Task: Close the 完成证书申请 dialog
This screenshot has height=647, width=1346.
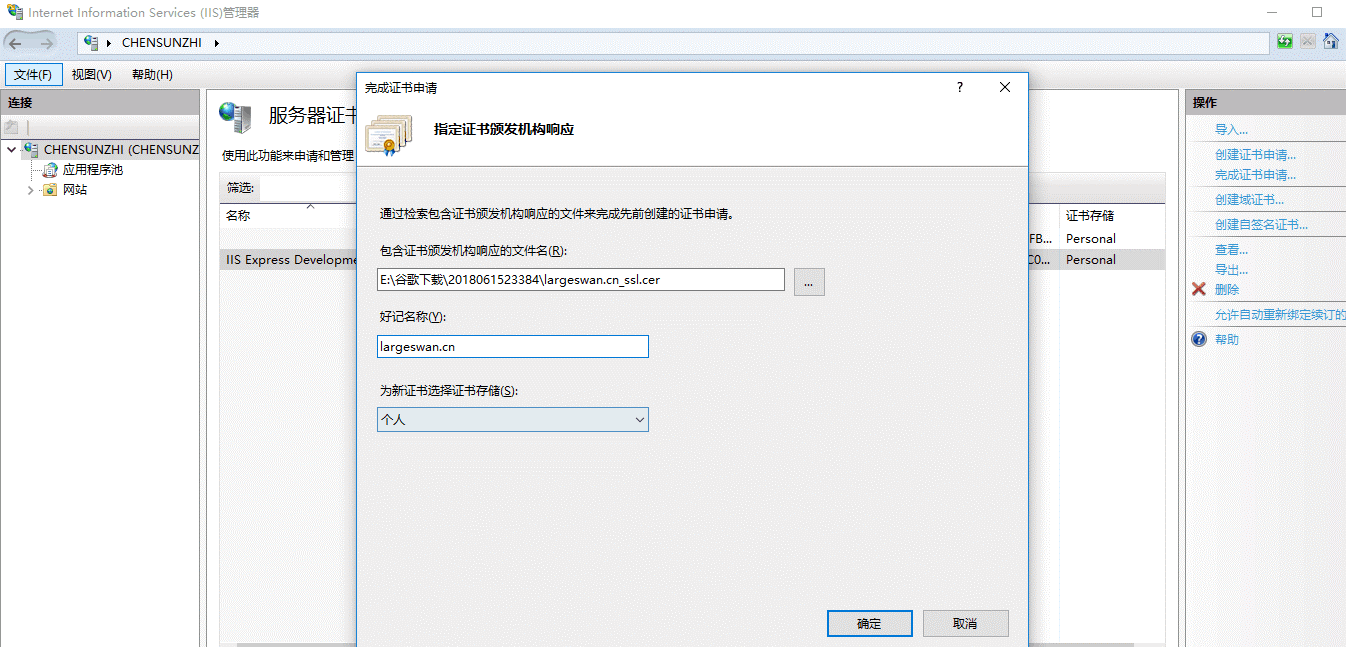Action: (x=1005, y=87)
